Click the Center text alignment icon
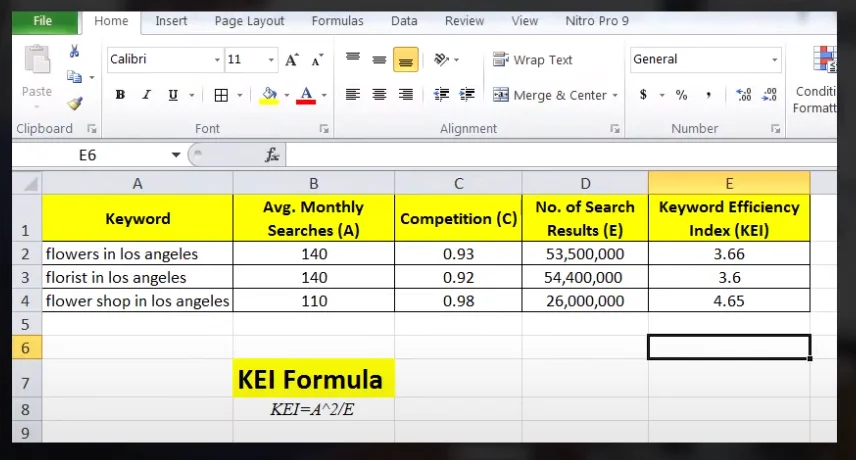 coord(379,95)
